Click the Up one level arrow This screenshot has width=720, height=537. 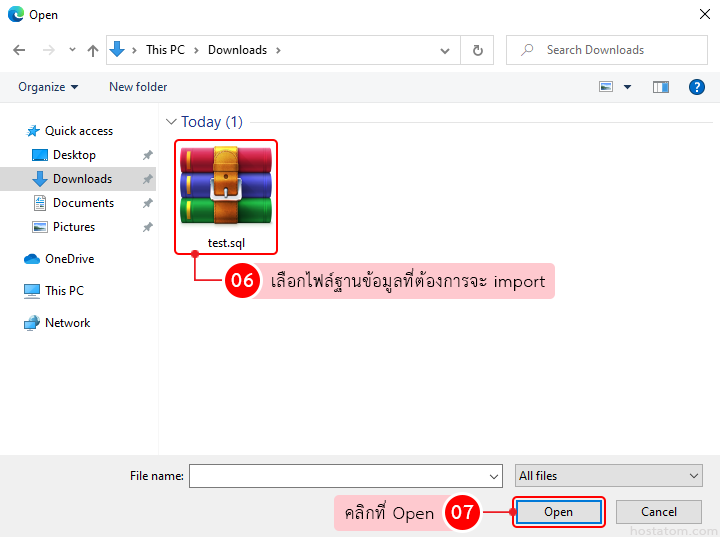[x=93, y=50]
